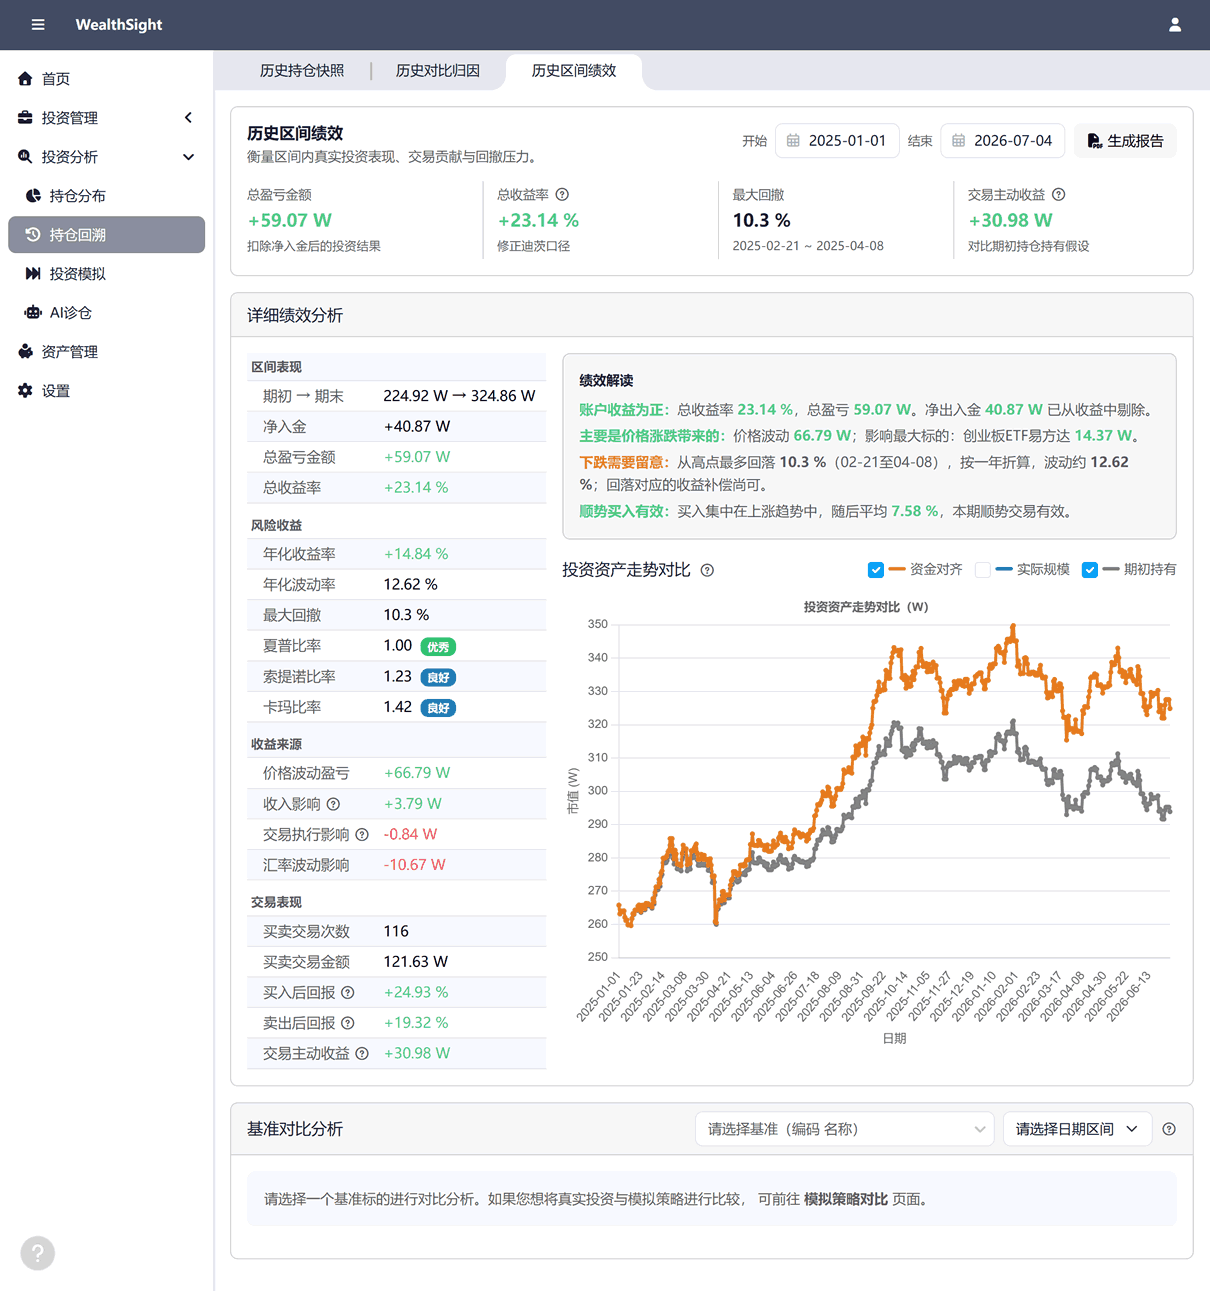Open the 请选择日期区间 dropdown

1077,1129
